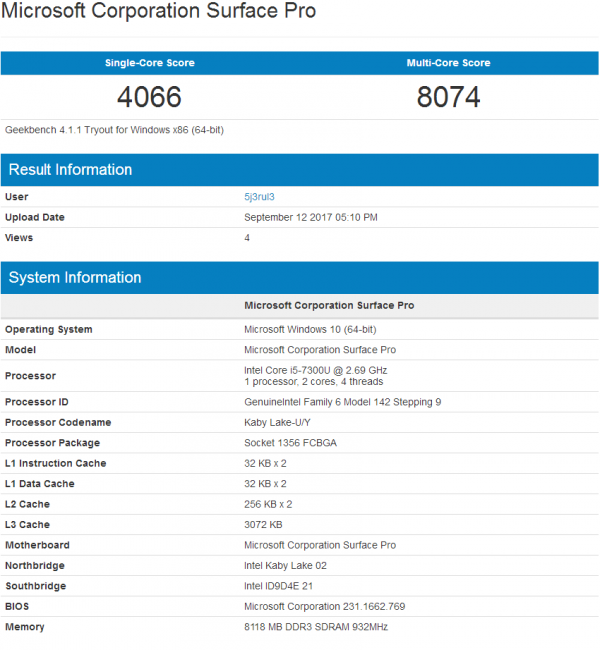Click the Socket 1356 FCBGA value
Viewport: 600px width, 650px height.
290,443
